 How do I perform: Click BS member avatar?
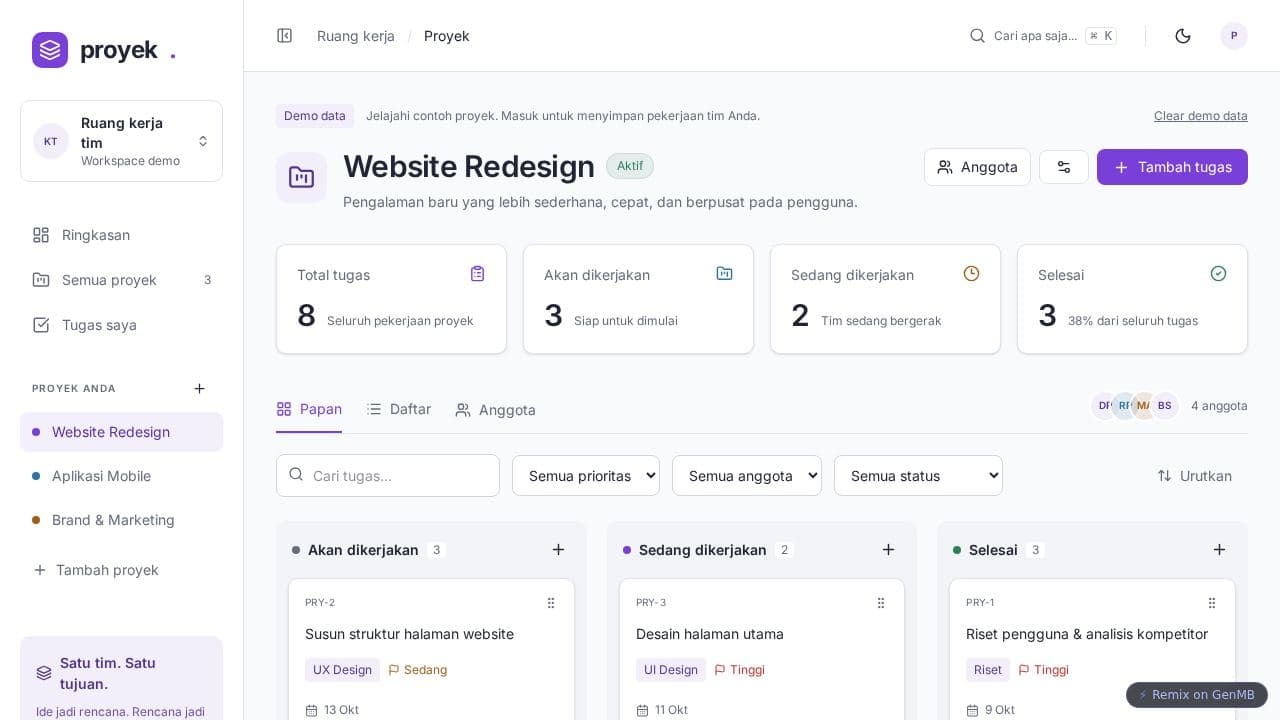(x=1165, y=406)
